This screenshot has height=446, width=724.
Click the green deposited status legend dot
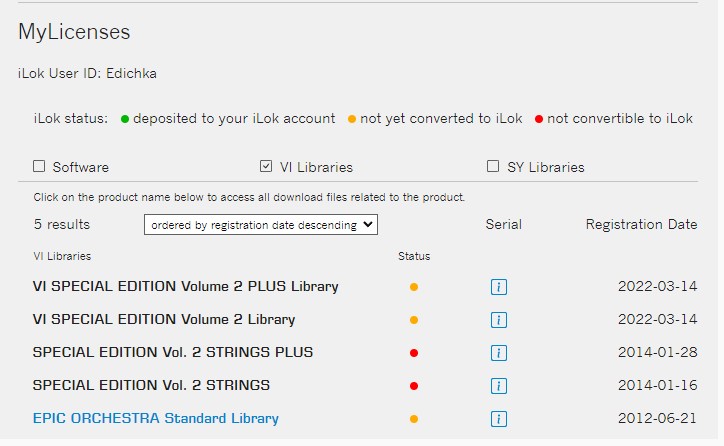125,119
